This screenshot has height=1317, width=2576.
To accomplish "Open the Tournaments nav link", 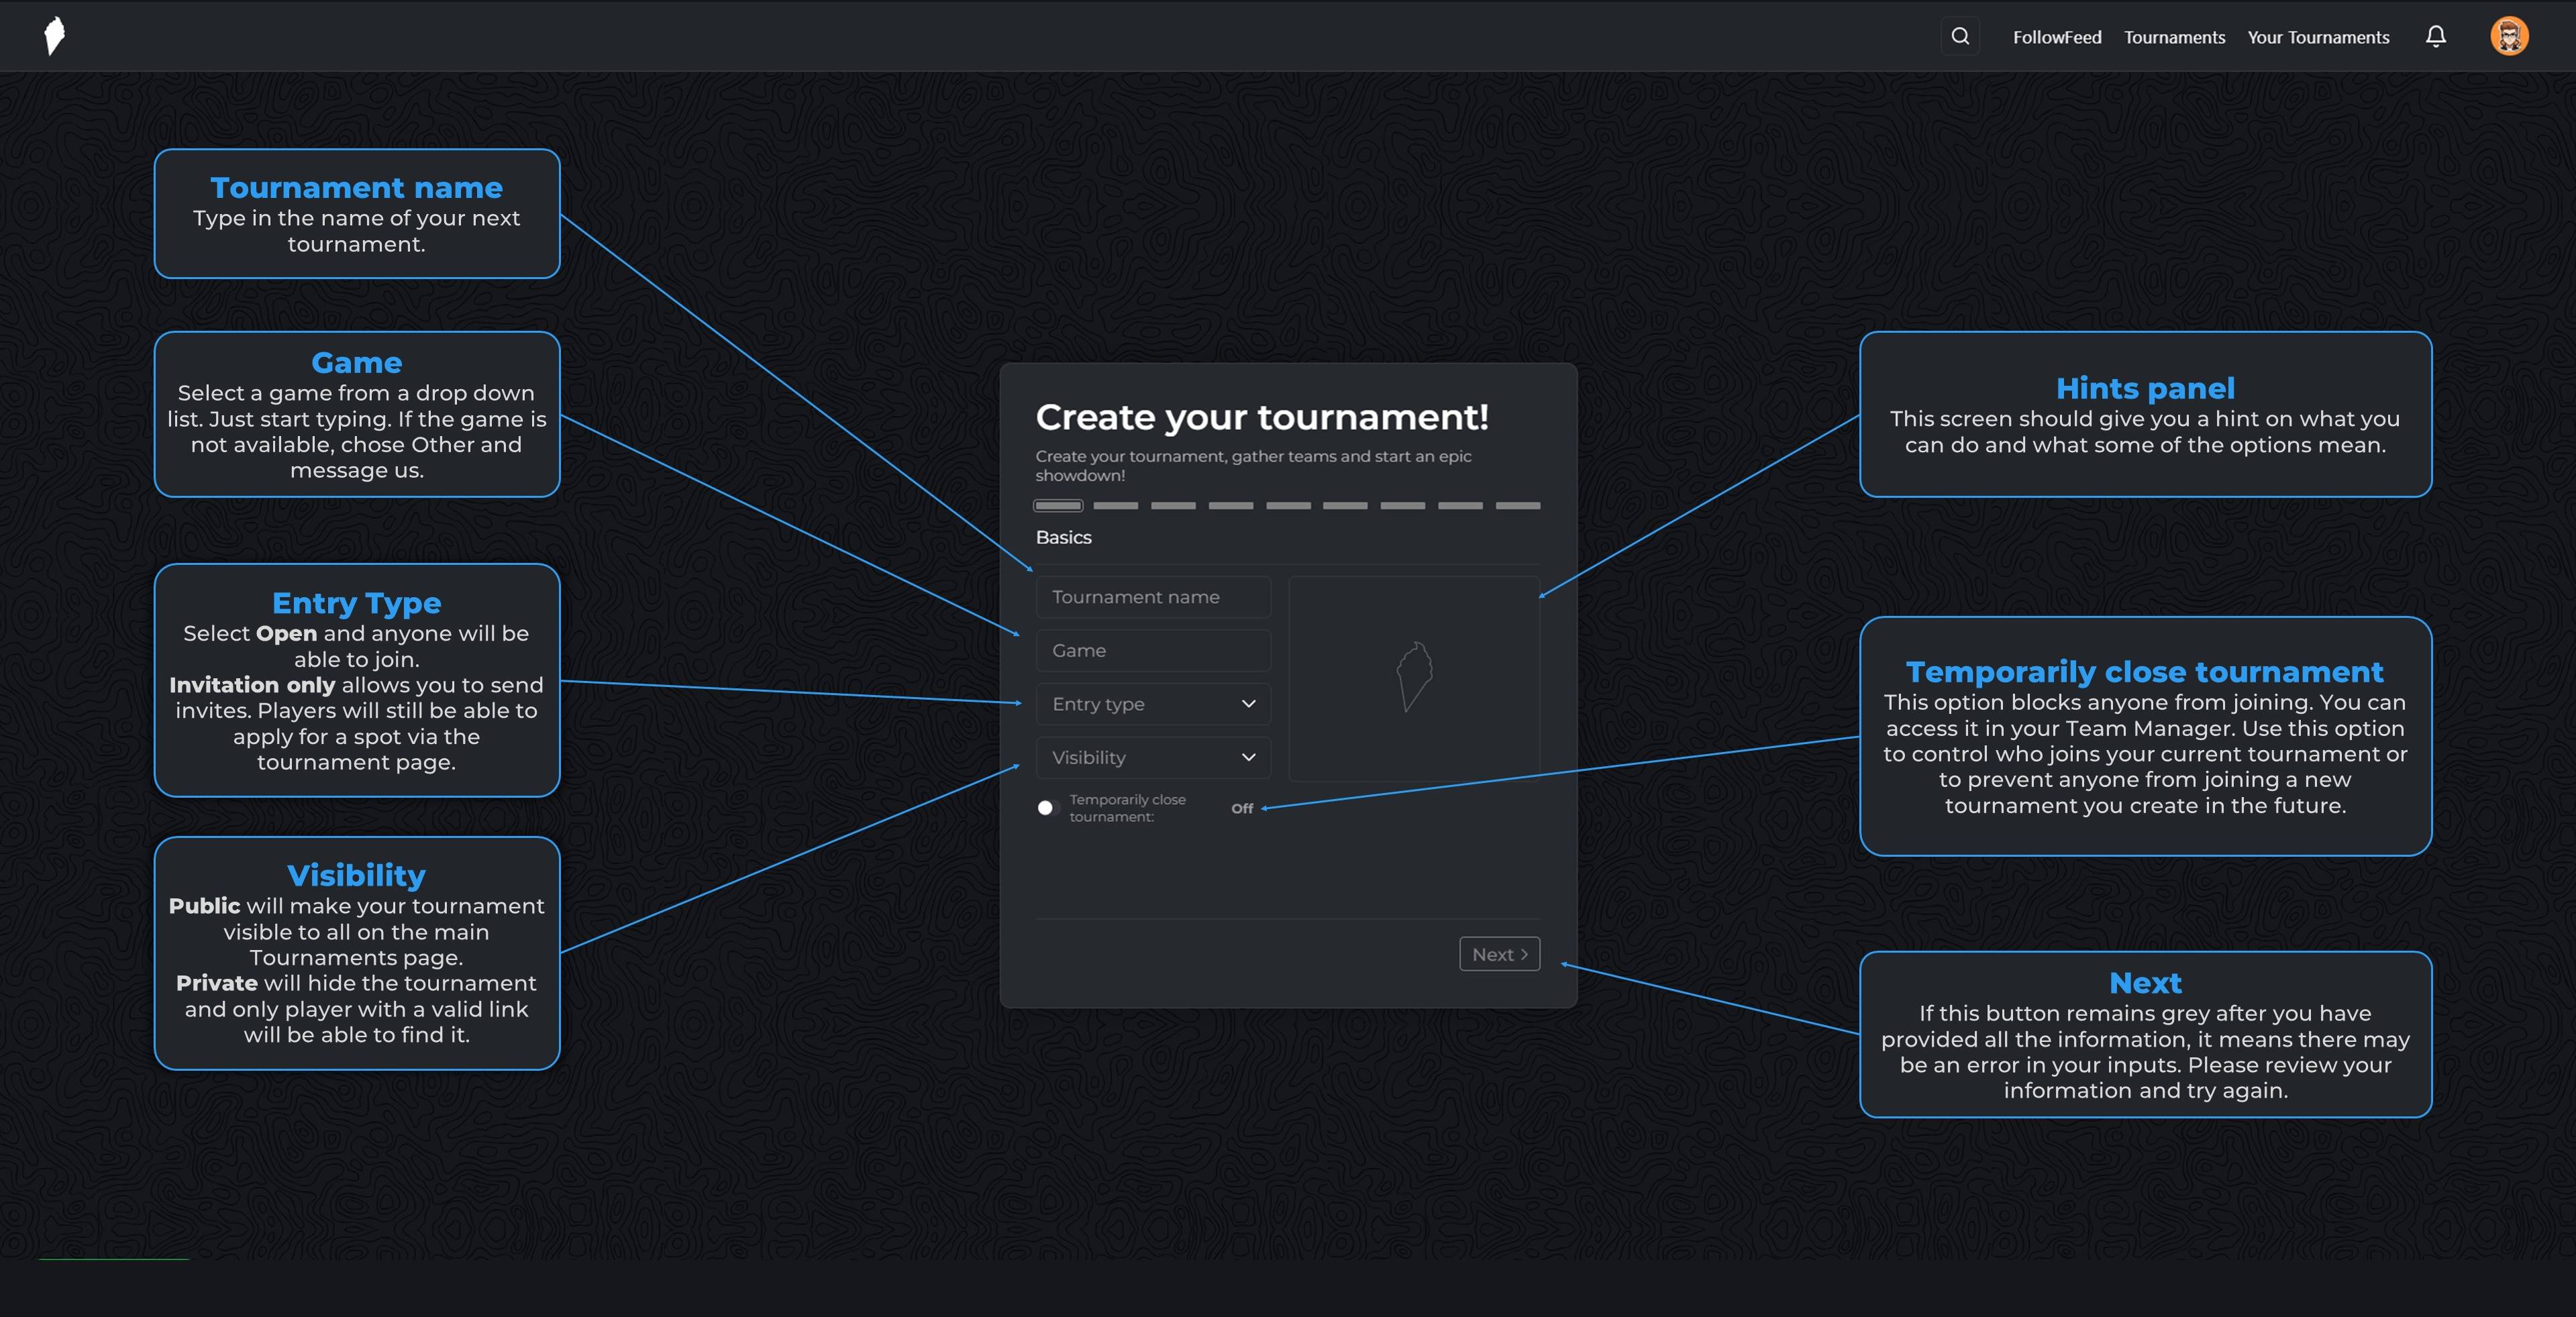I will coord(2174,37).
